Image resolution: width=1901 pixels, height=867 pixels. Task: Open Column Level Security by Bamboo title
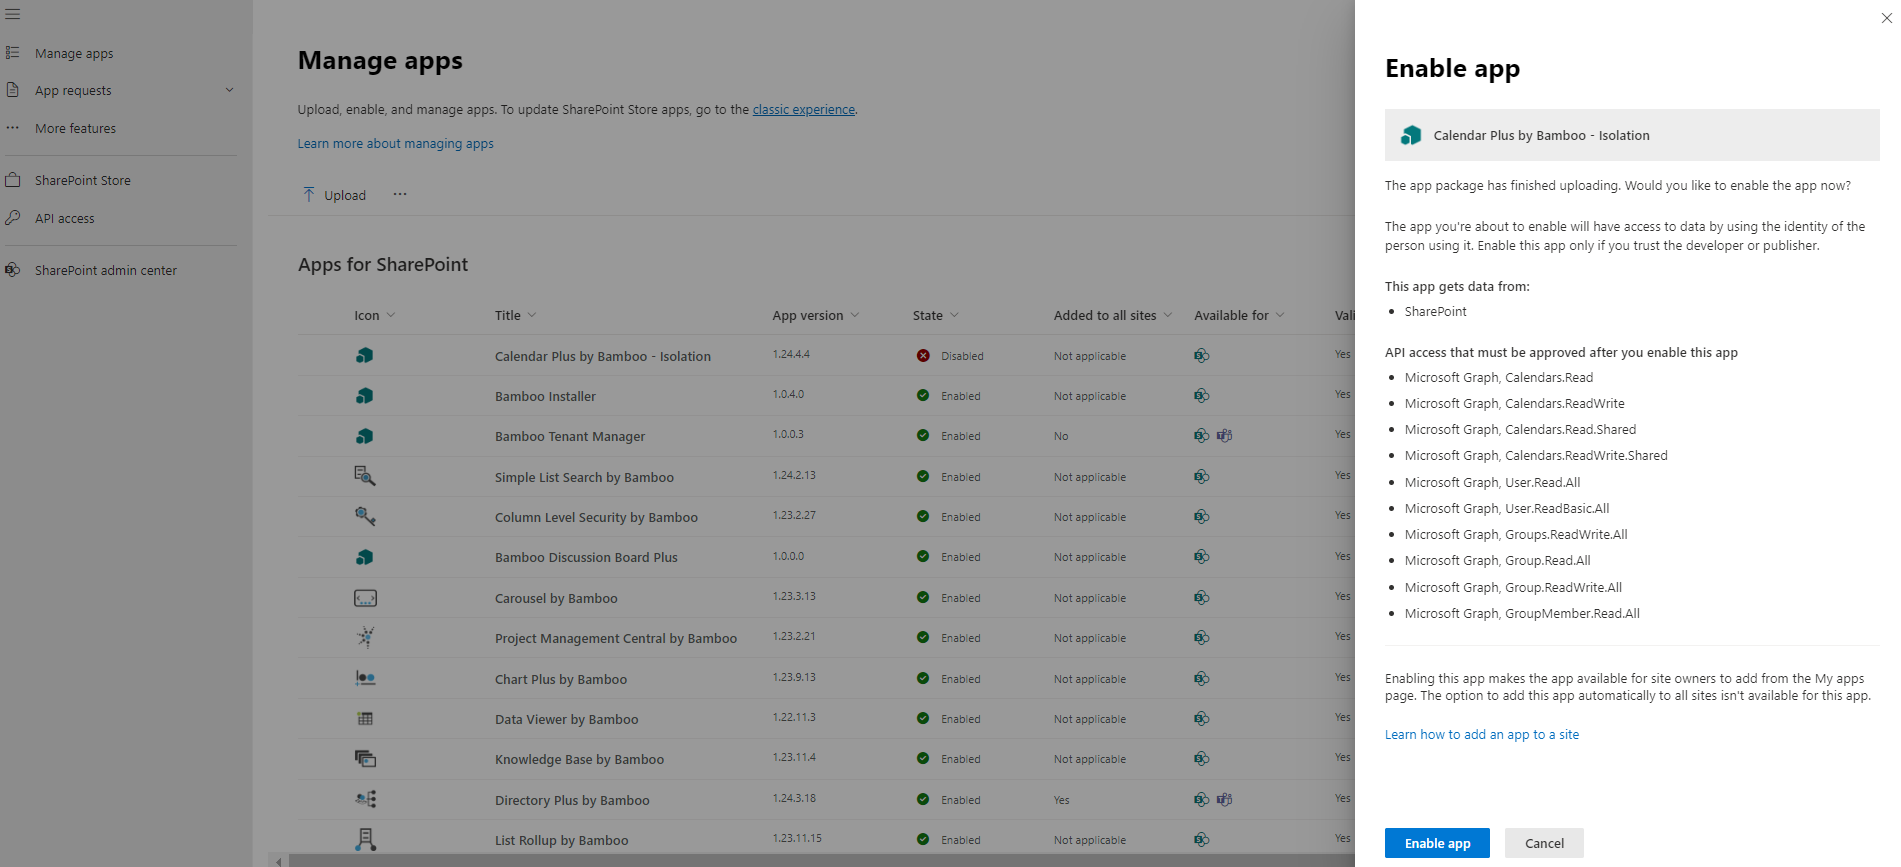click(596, 517)
